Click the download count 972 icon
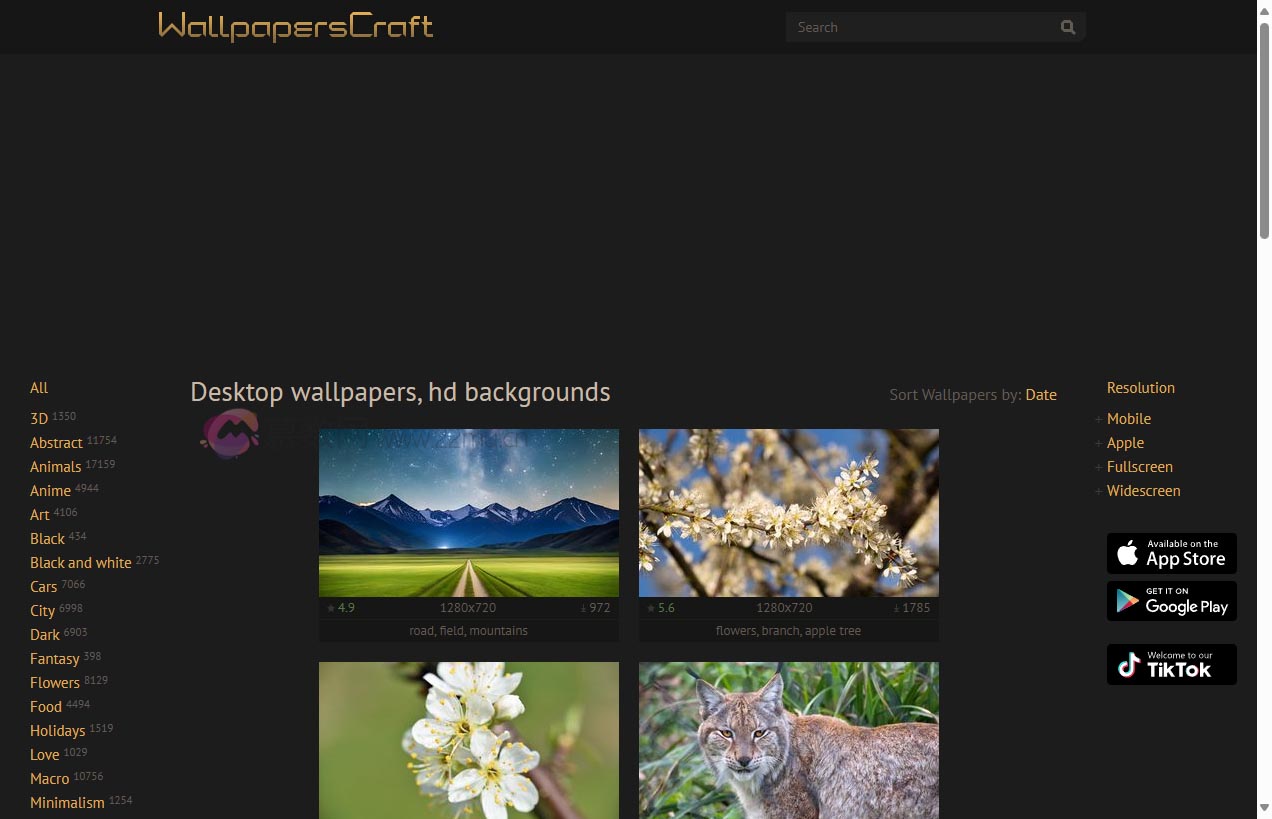The width and height of the screenshot is (1272, 819). pos(584,608)
